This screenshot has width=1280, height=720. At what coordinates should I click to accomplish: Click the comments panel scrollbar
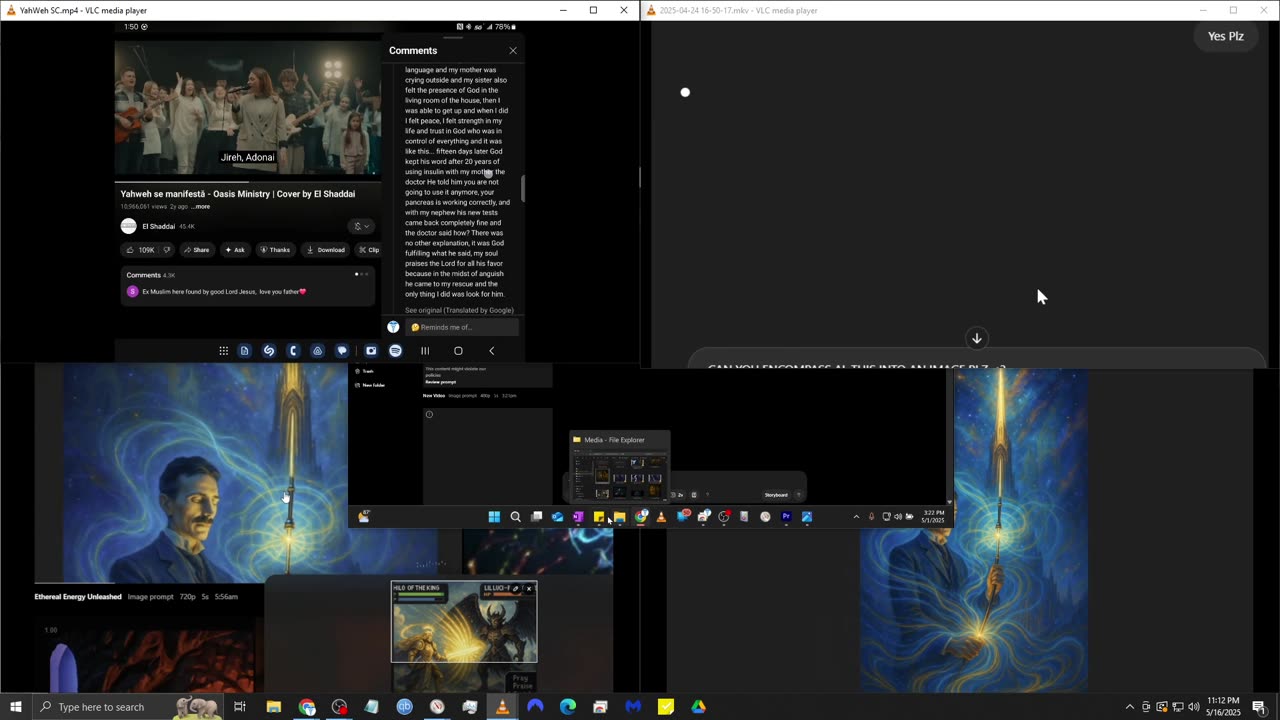point(522,188)
